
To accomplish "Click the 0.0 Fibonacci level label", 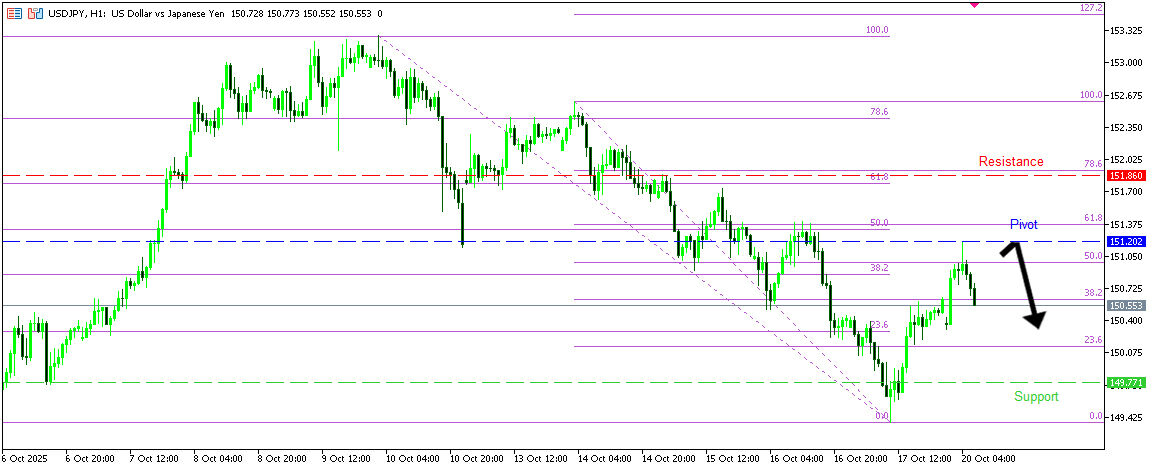I will pyautogui.click(x=1095, y=416).
